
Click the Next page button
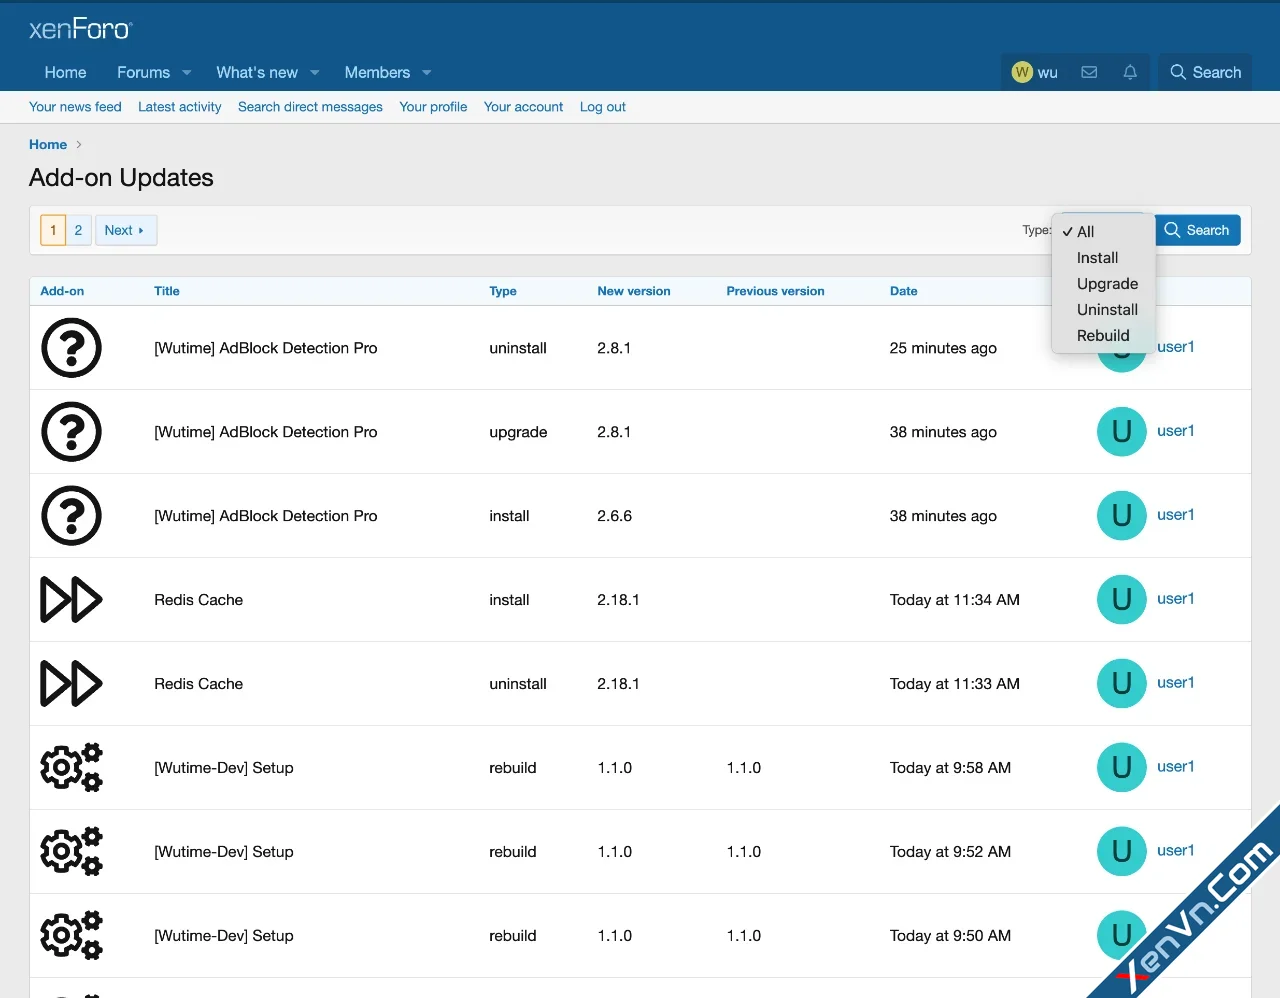pos(125,230)
